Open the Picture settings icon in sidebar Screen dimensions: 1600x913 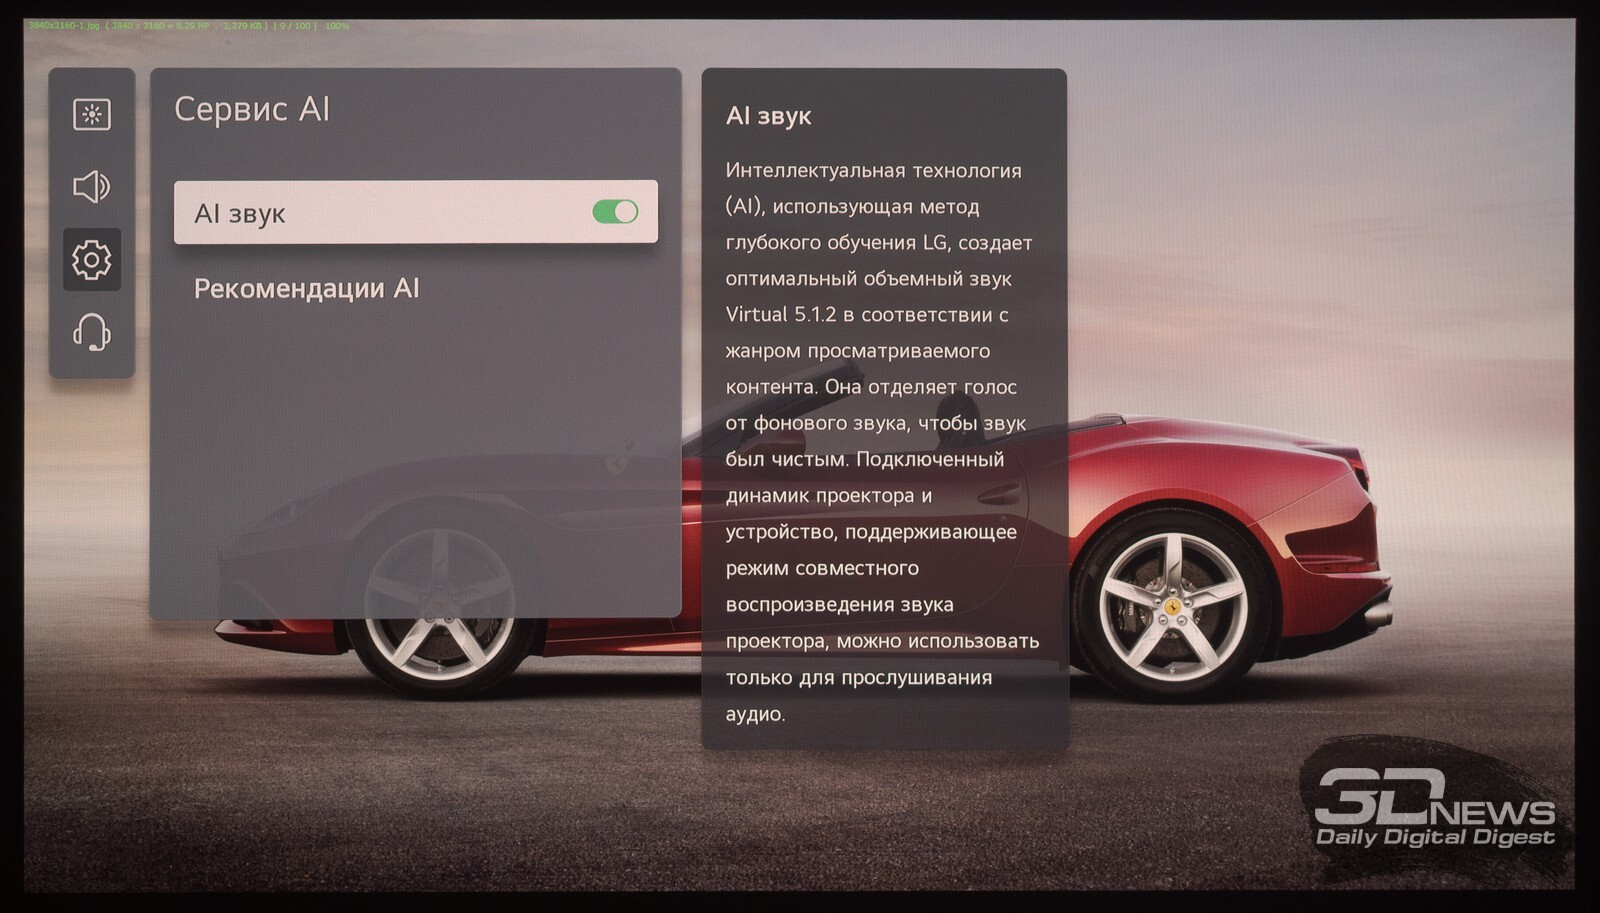92,114
